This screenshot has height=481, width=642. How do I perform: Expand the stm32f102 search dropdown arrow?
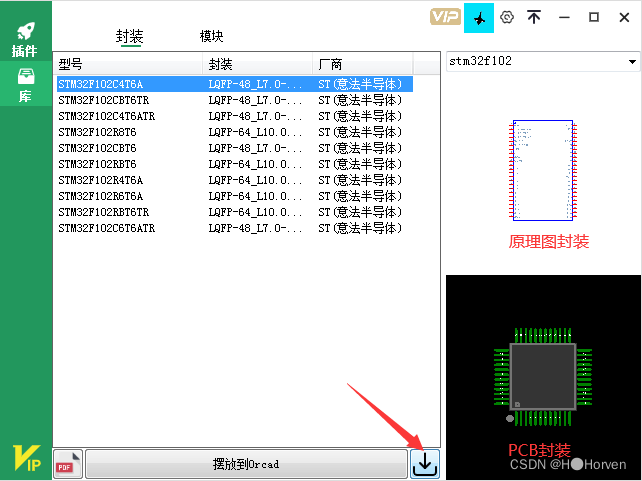coord(632,62)
